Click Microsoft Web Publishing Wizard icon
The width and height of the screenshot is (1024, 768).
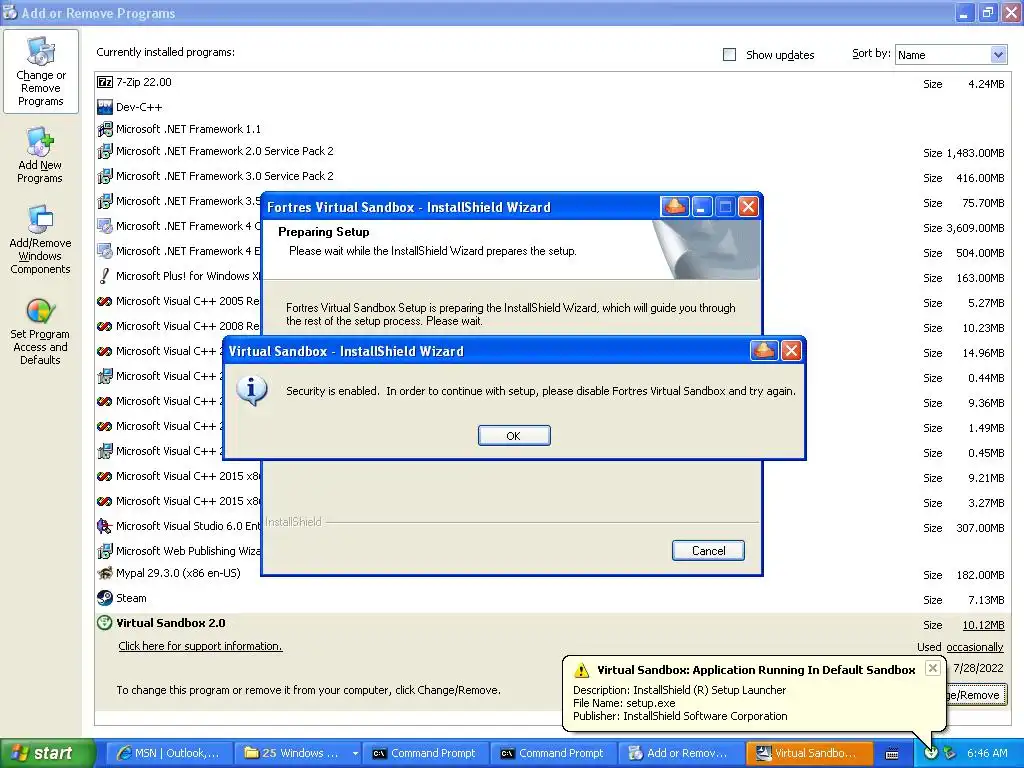[x=104, y=551]
